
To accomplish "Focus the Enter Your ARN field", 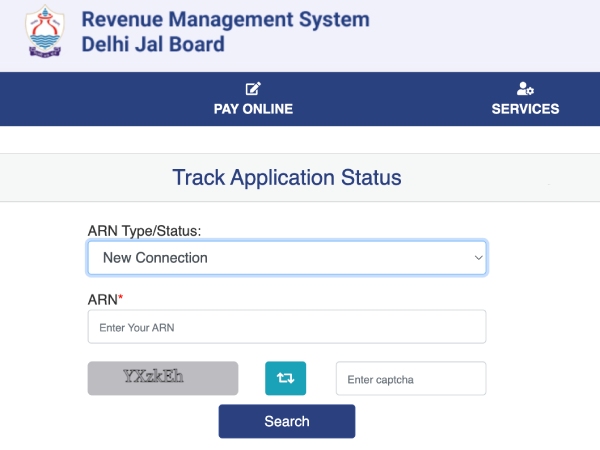I will coord(287,327).
